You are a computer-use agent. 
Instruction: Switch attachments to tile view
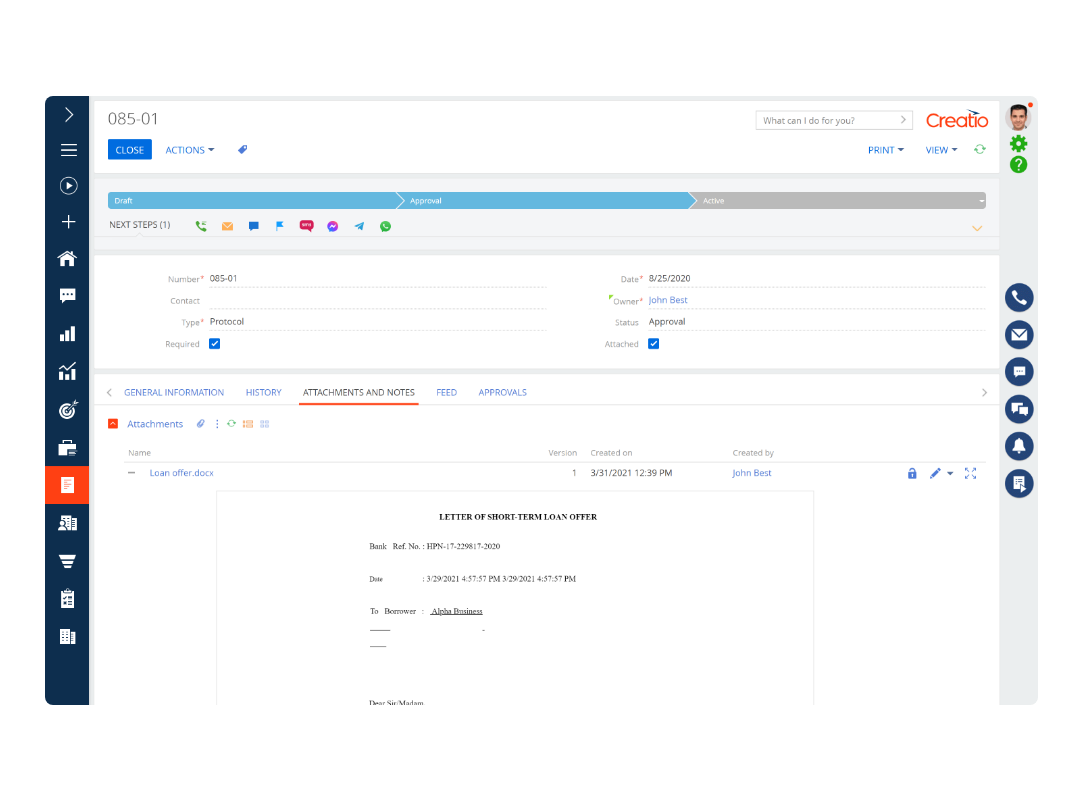265,424
